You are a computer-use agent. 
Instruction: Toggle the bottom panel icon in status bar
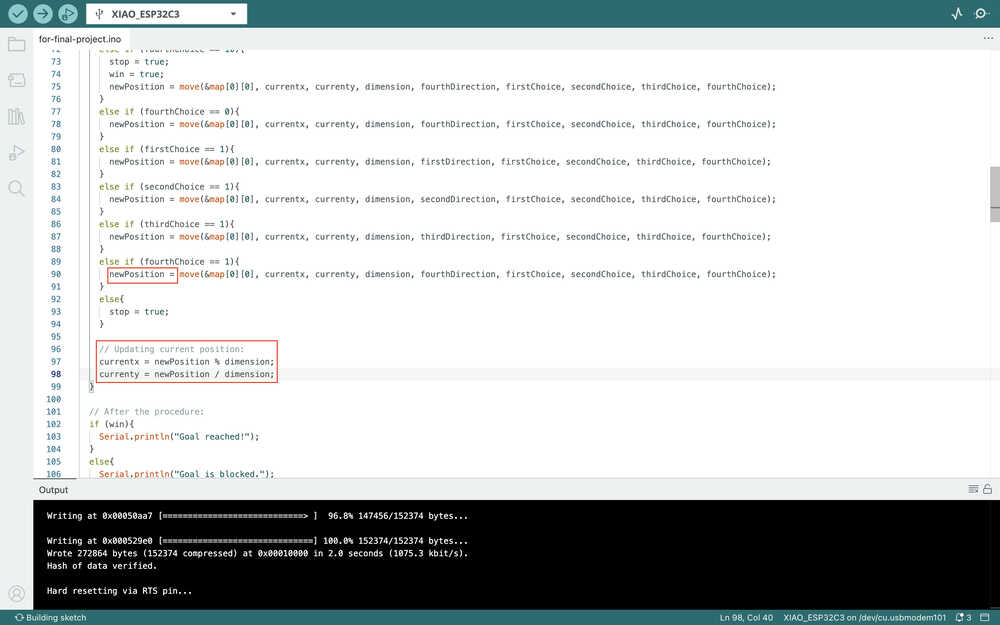985,617
